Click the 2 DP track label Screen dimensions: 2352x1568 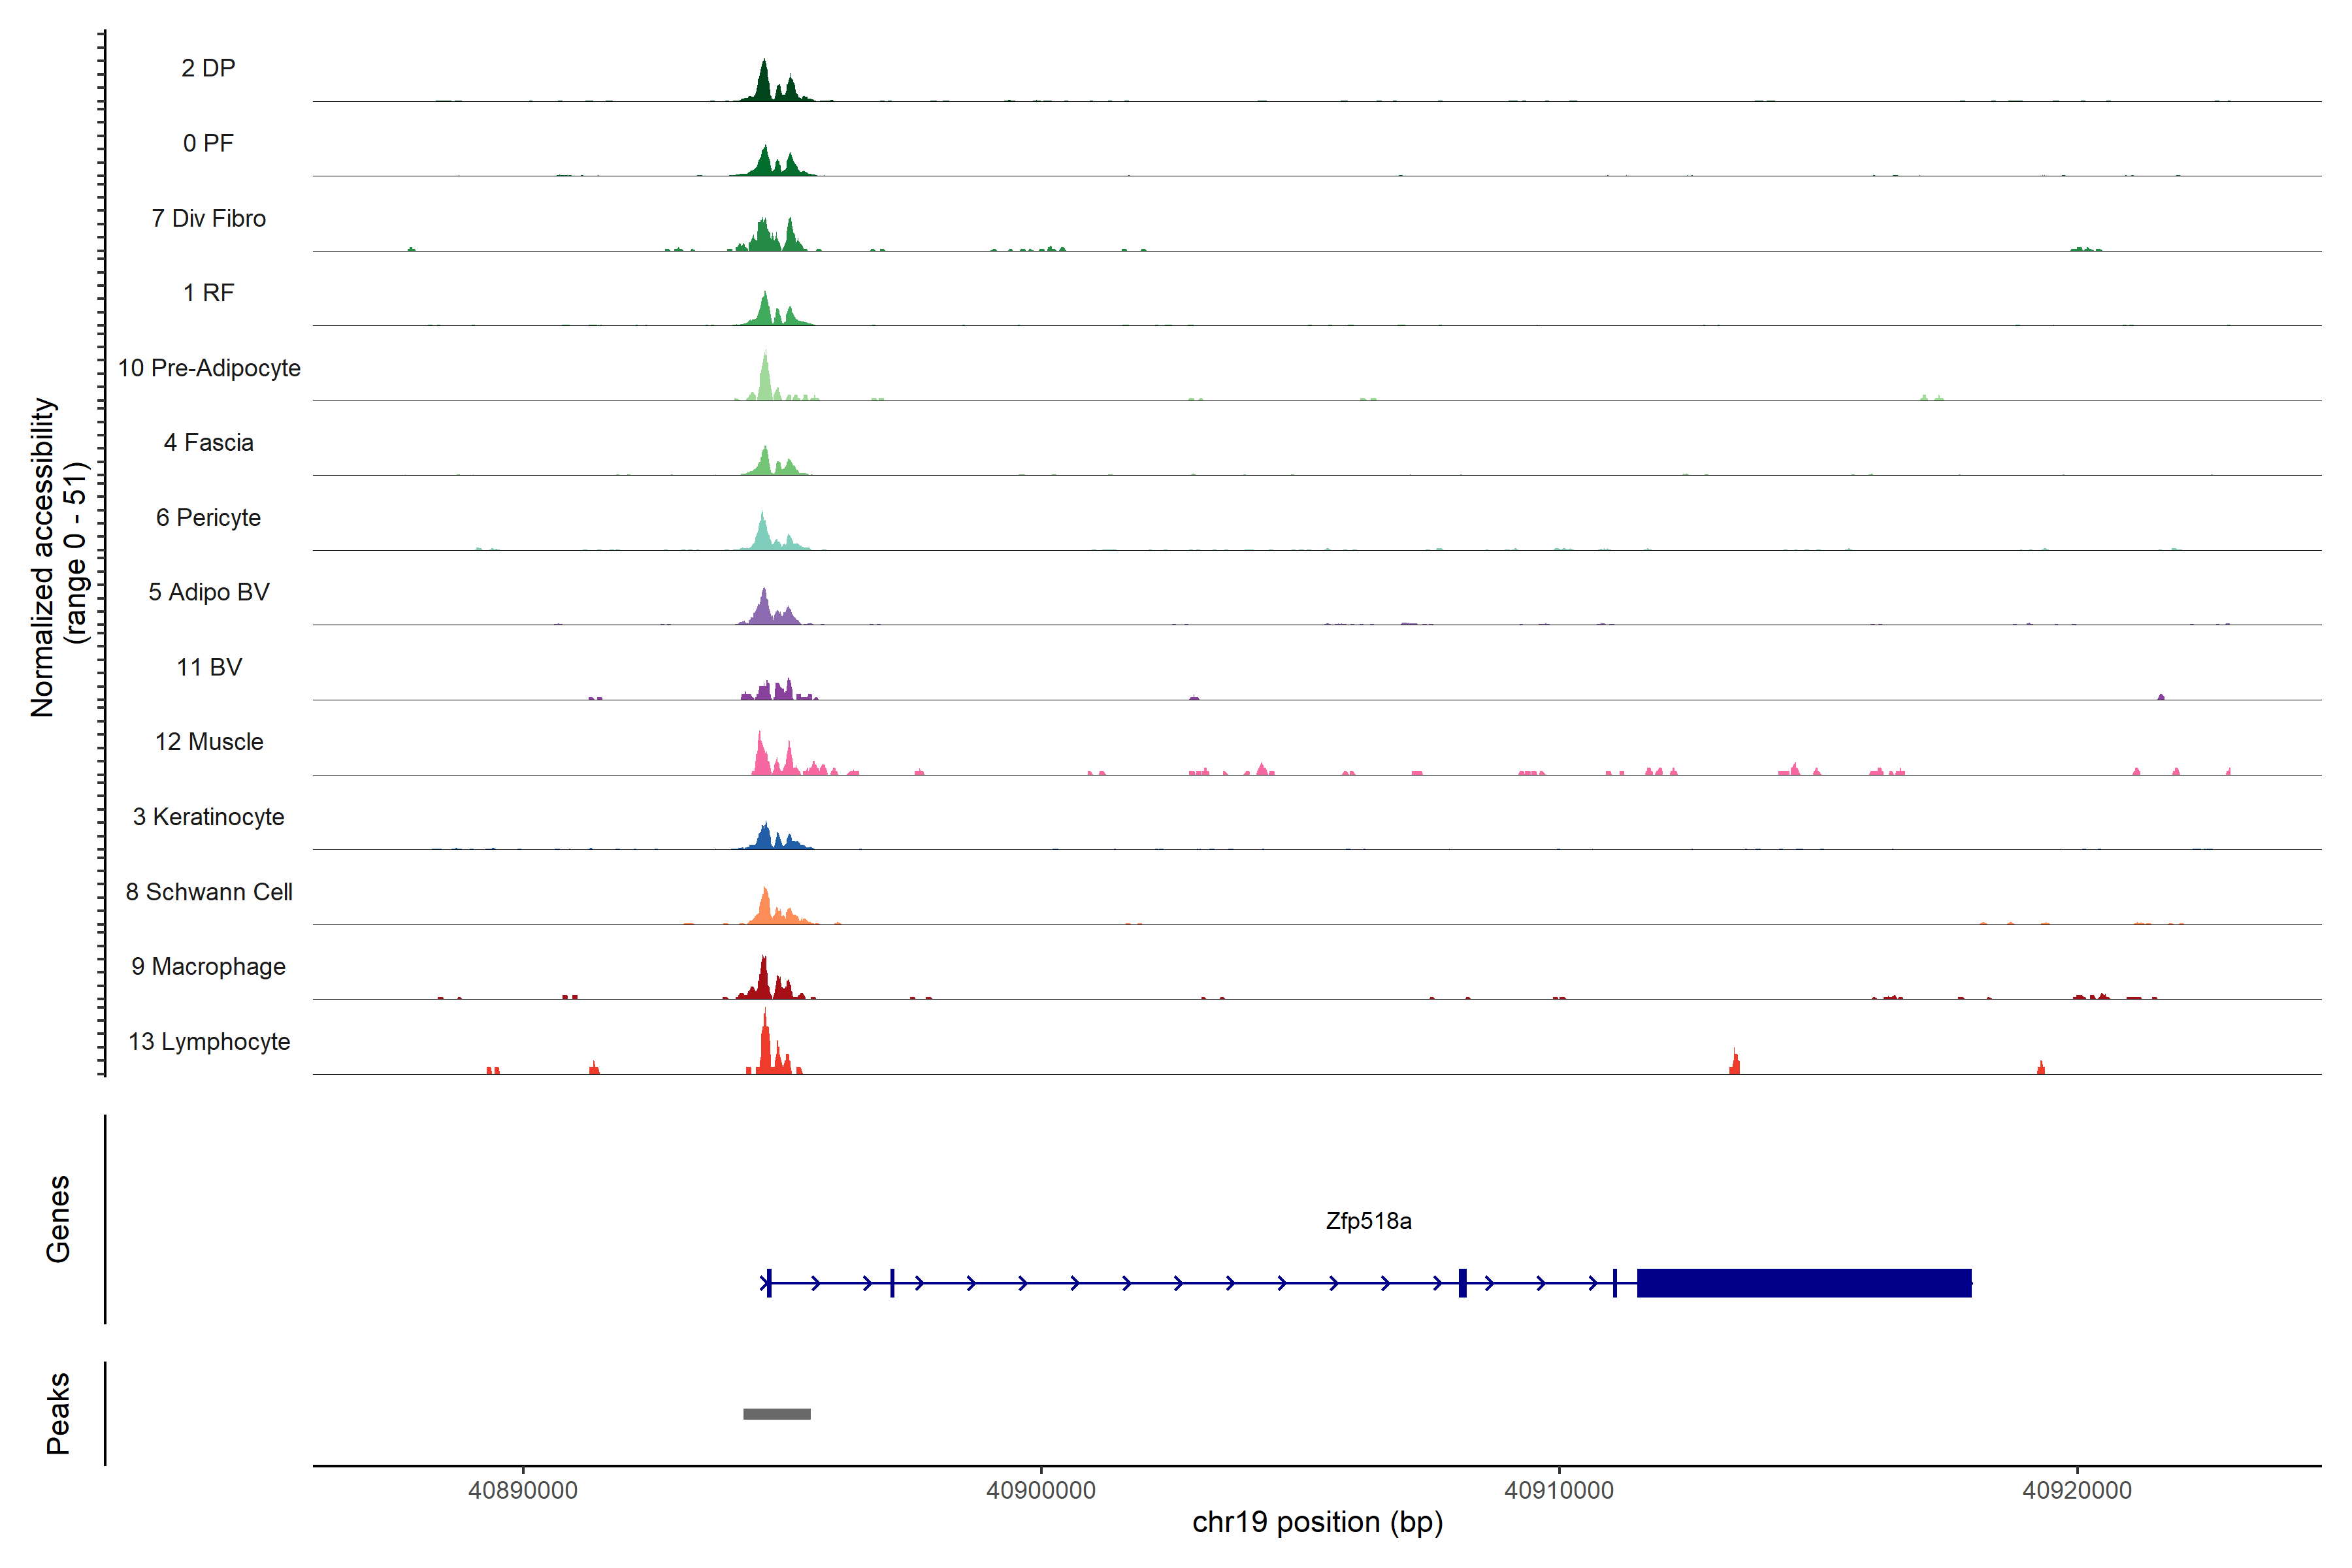tap(208, 68)
